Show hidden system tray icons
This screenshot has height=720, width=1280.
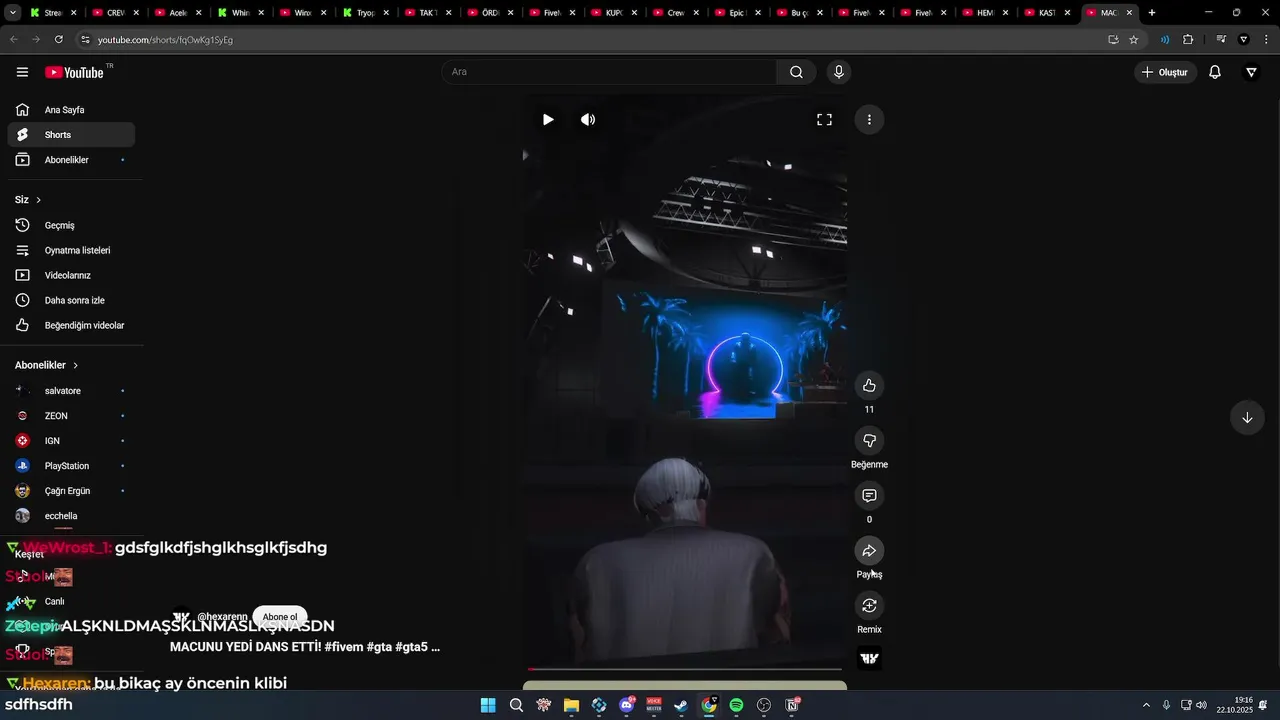(x=1146, y=705)
